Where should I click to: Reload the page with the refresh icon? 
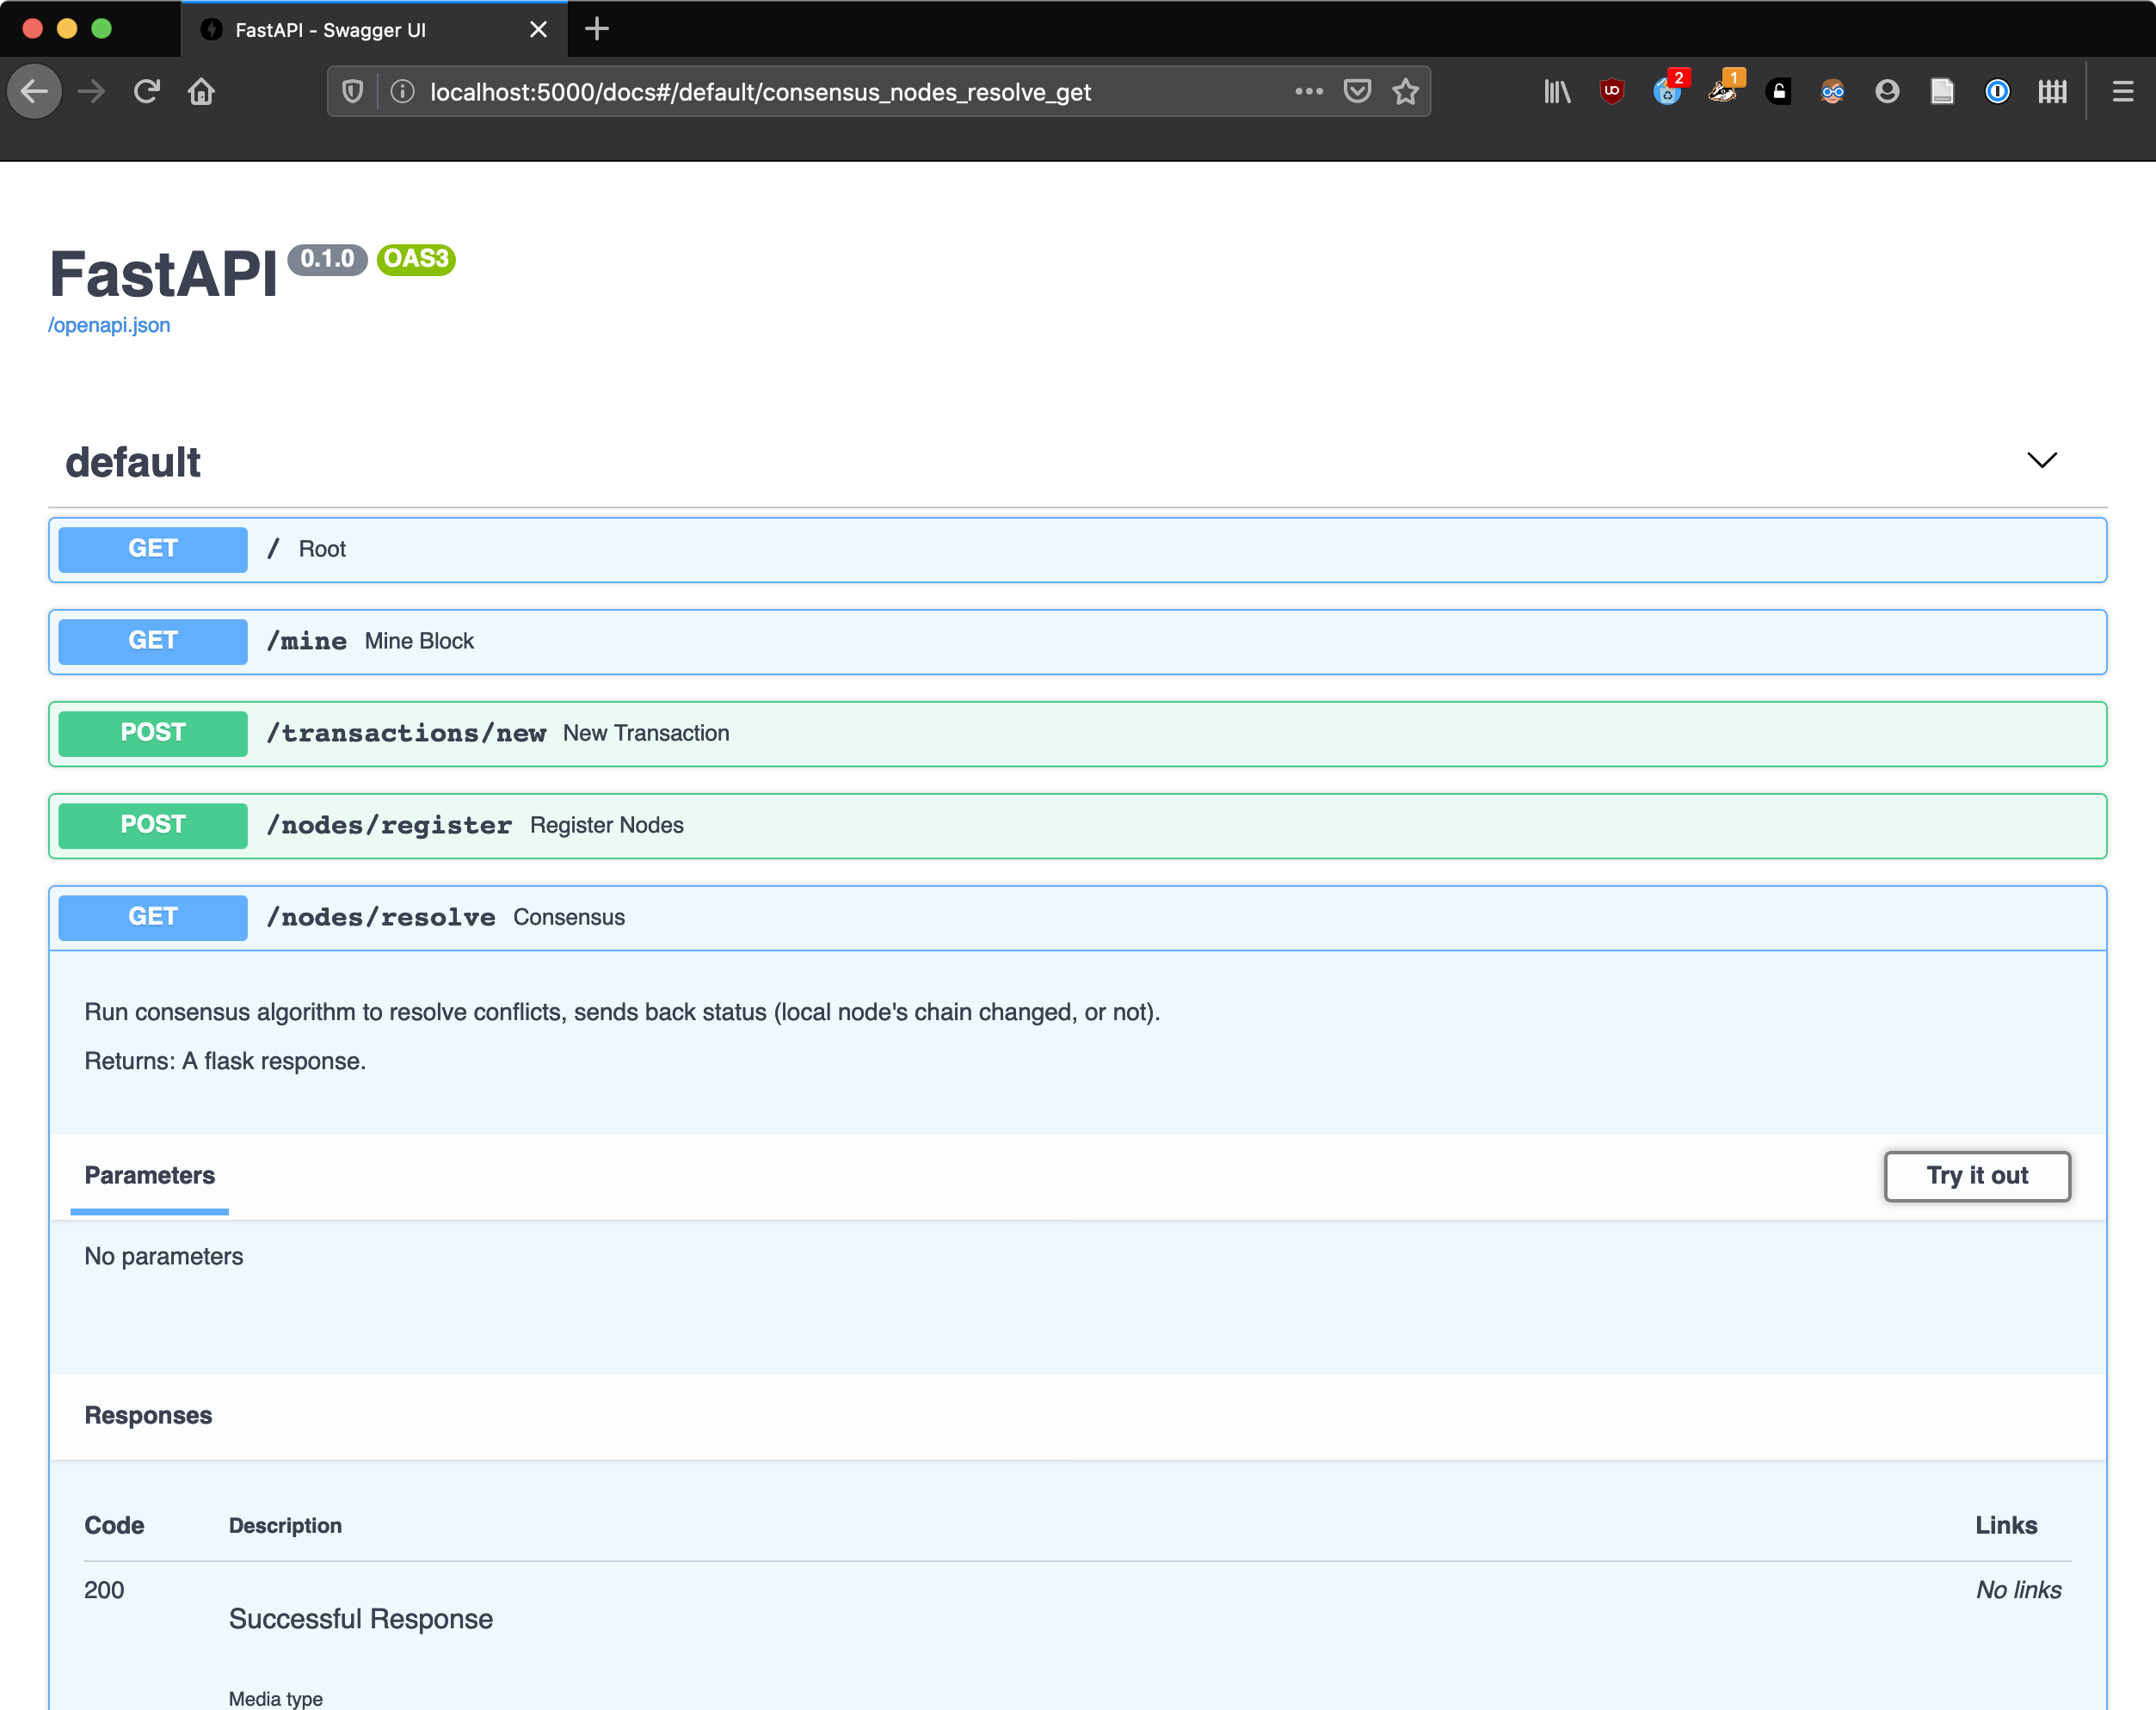(x=147, y=92)
